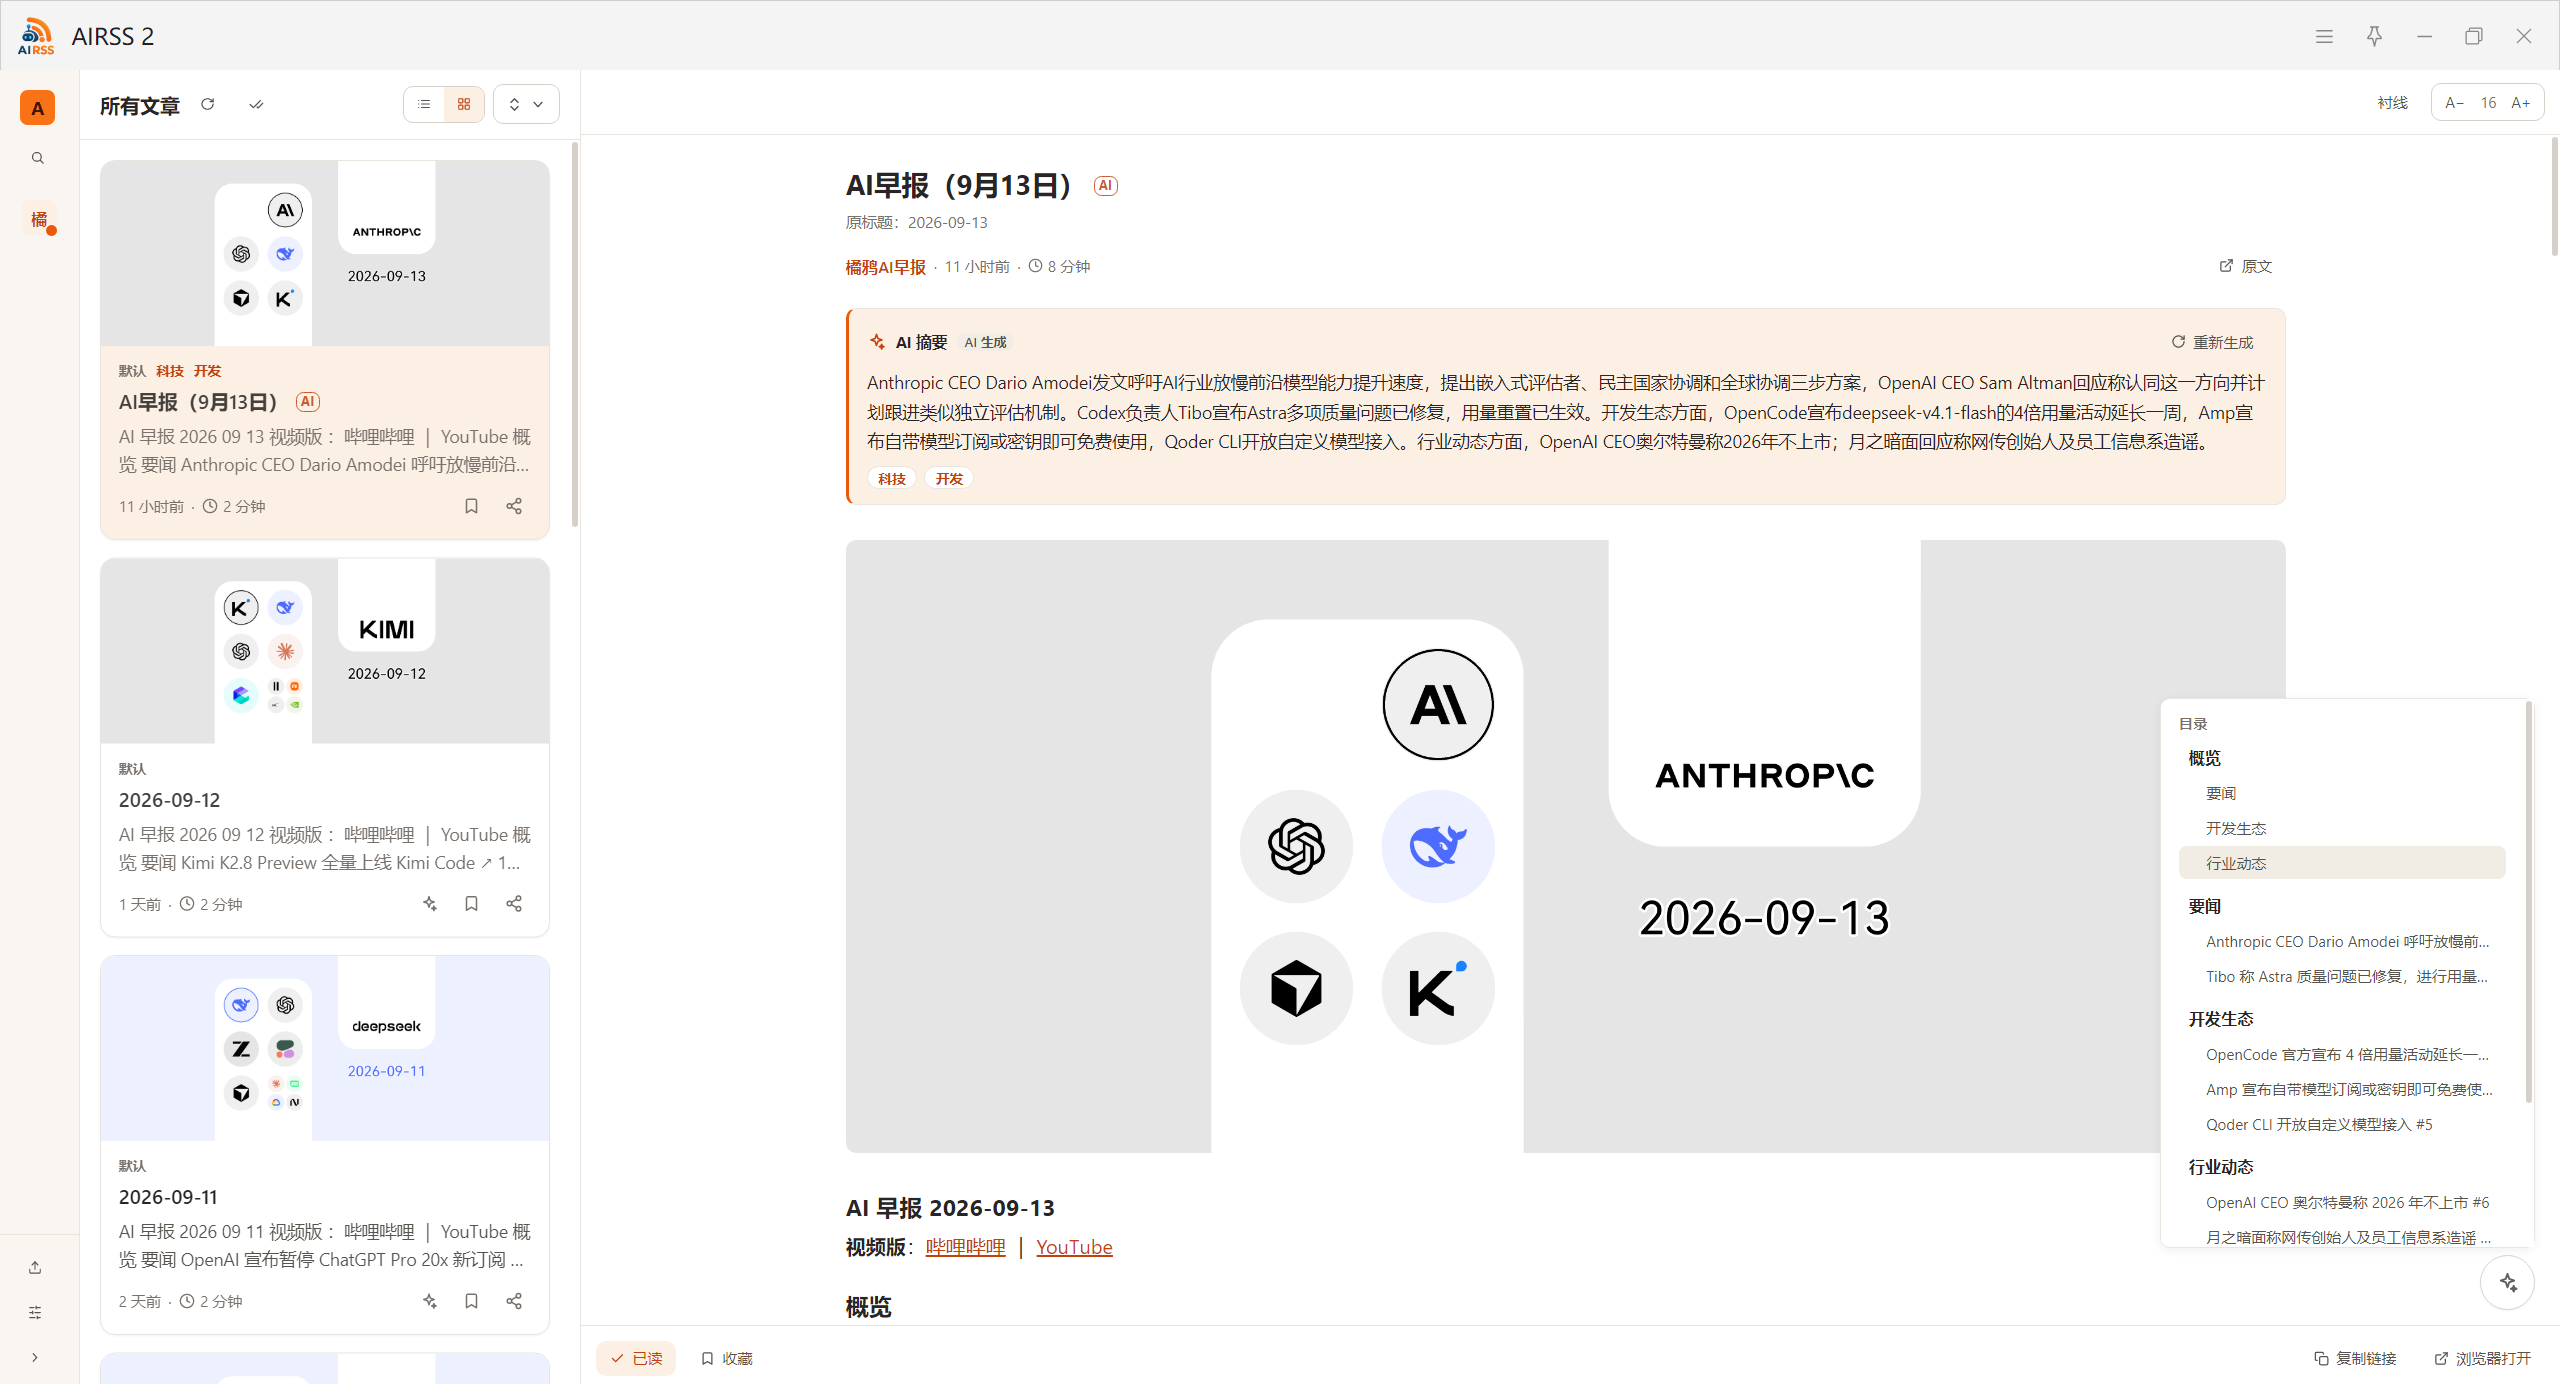Share the 2026-09-12 article card

[x=514, y=904]
